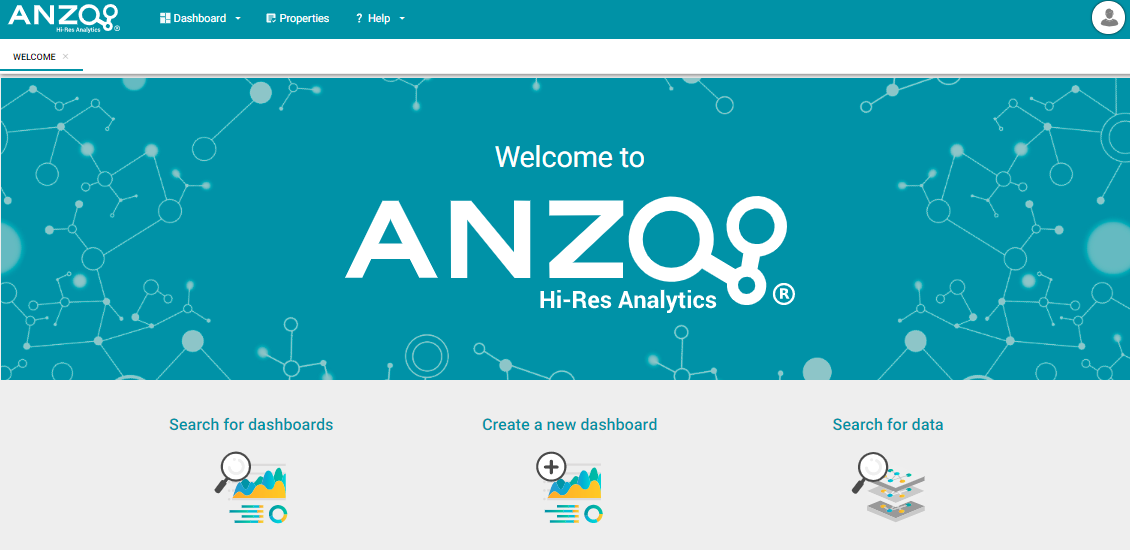Select the WELCOME tab
The width and height of the screenshot is (1130, 550).
(34, 57)
